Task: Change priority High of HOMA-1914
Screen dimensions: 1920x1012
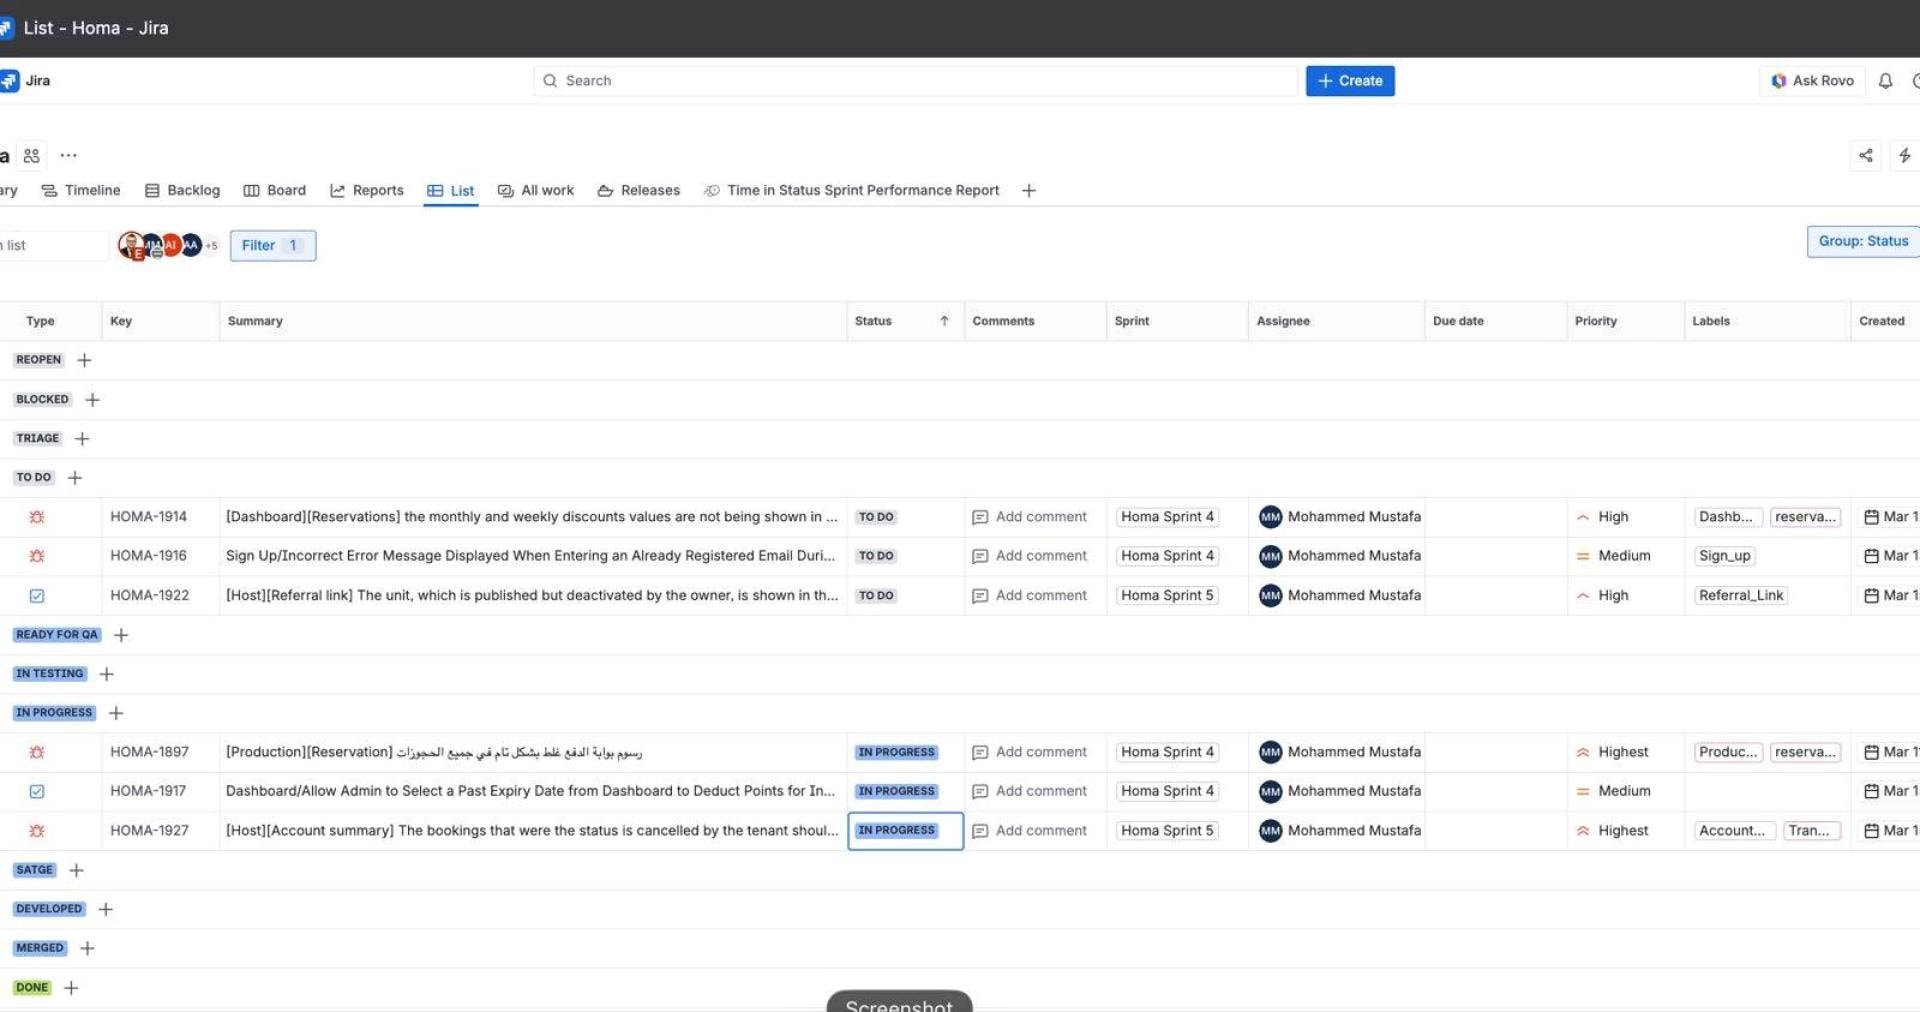Action: 1603,517
